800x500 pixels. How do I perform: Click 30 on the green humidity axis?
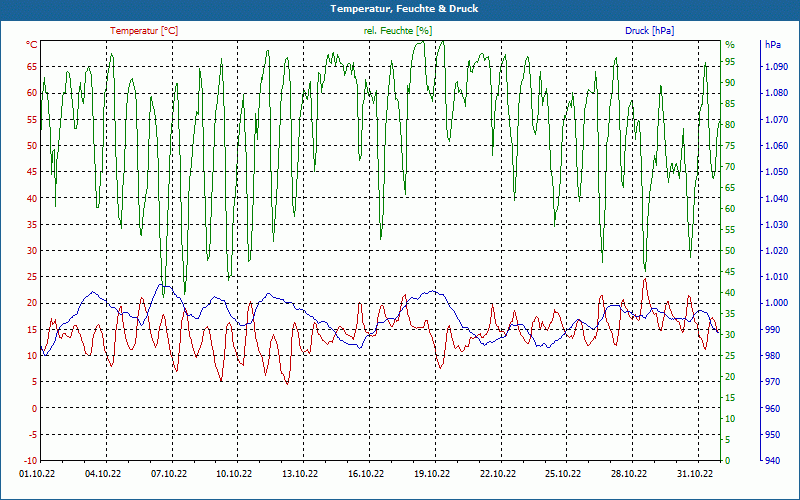(730, 335)
